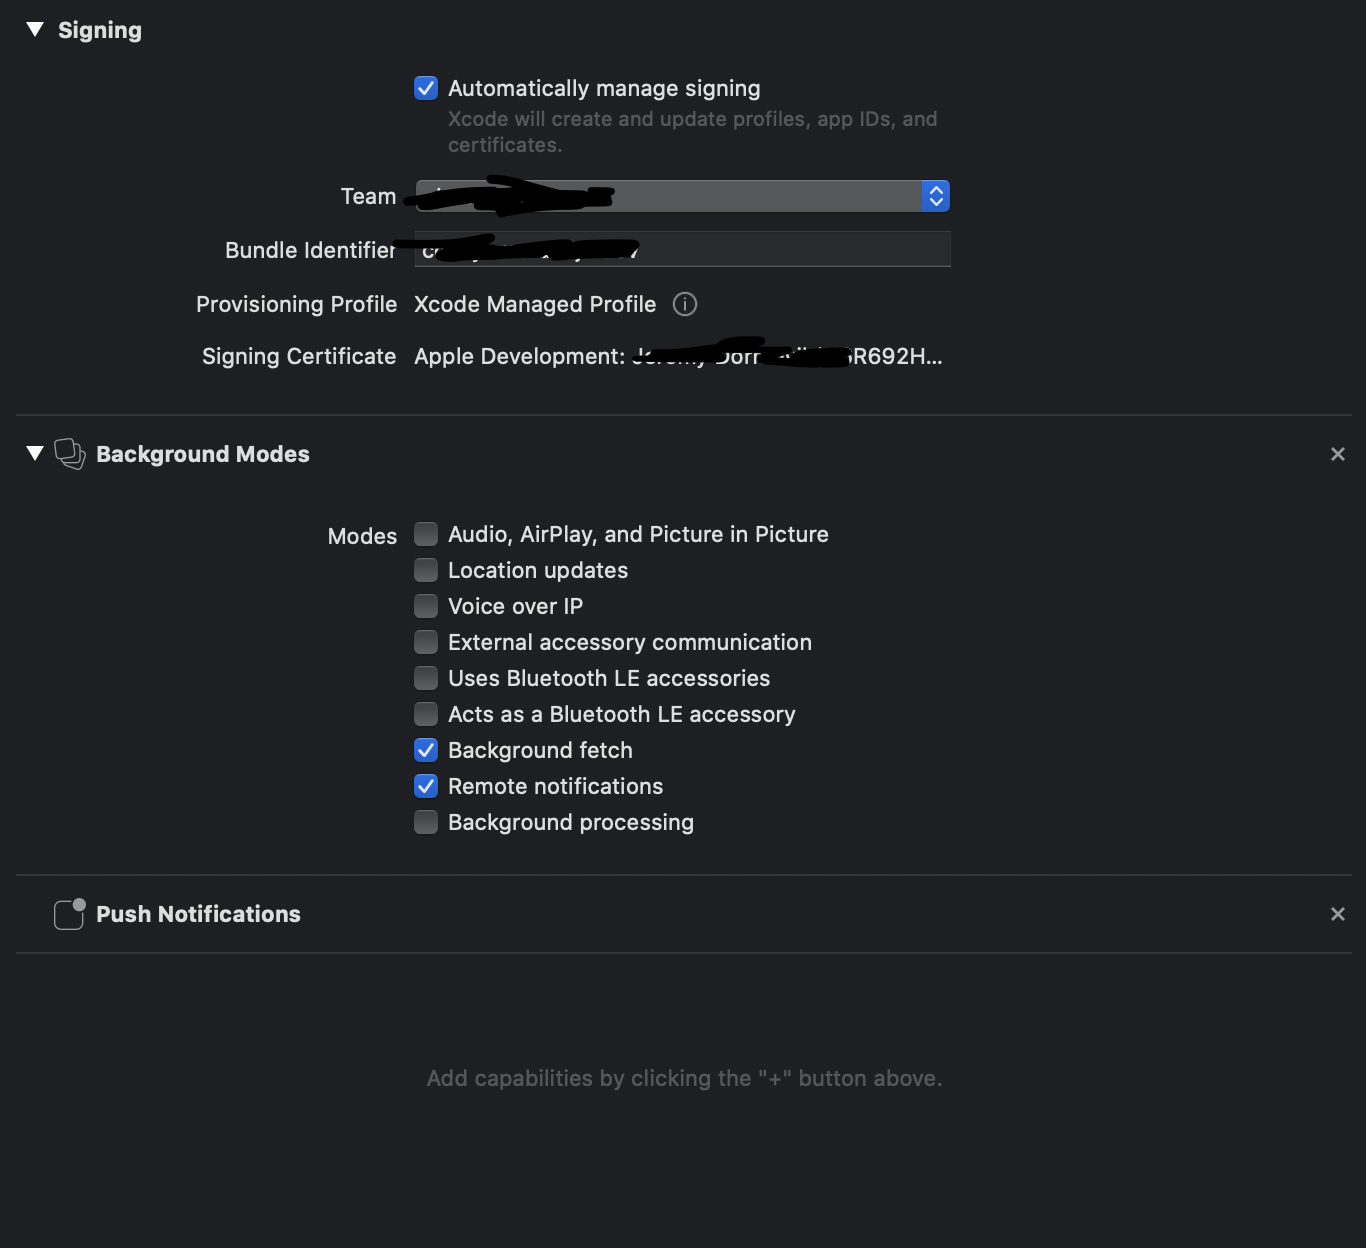Uncheck Automatically manage signing

pos(426,88)
